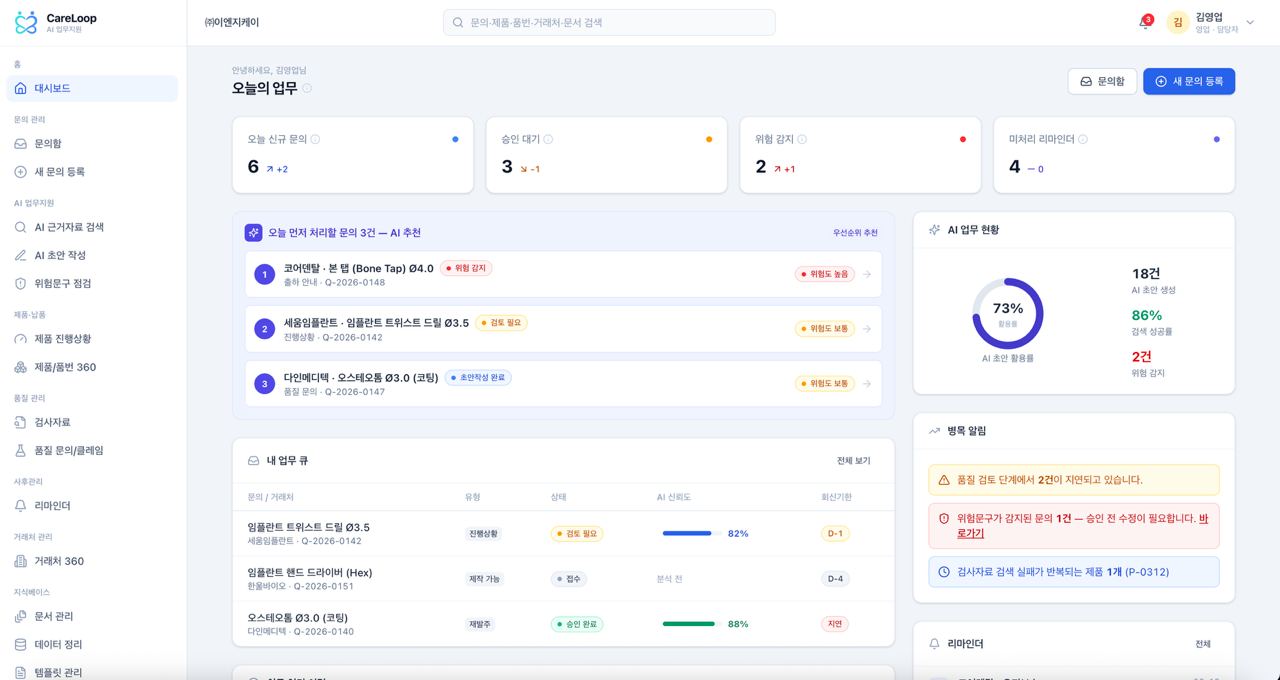Click number 1 badge on 코어덴탈 row
Viewport: 1280px width, 680px height.
[x=264, y=274]
